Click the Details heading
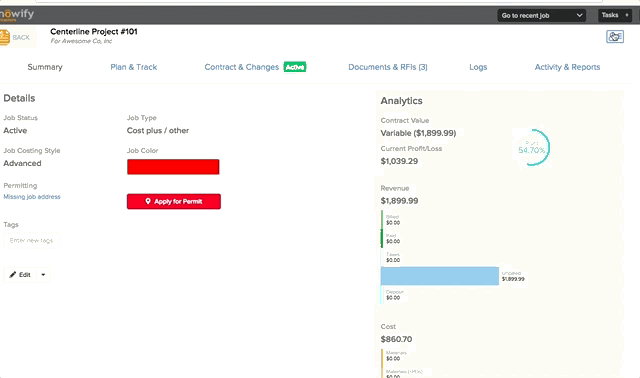The image size is (640, 378). (x=19, y=98)
